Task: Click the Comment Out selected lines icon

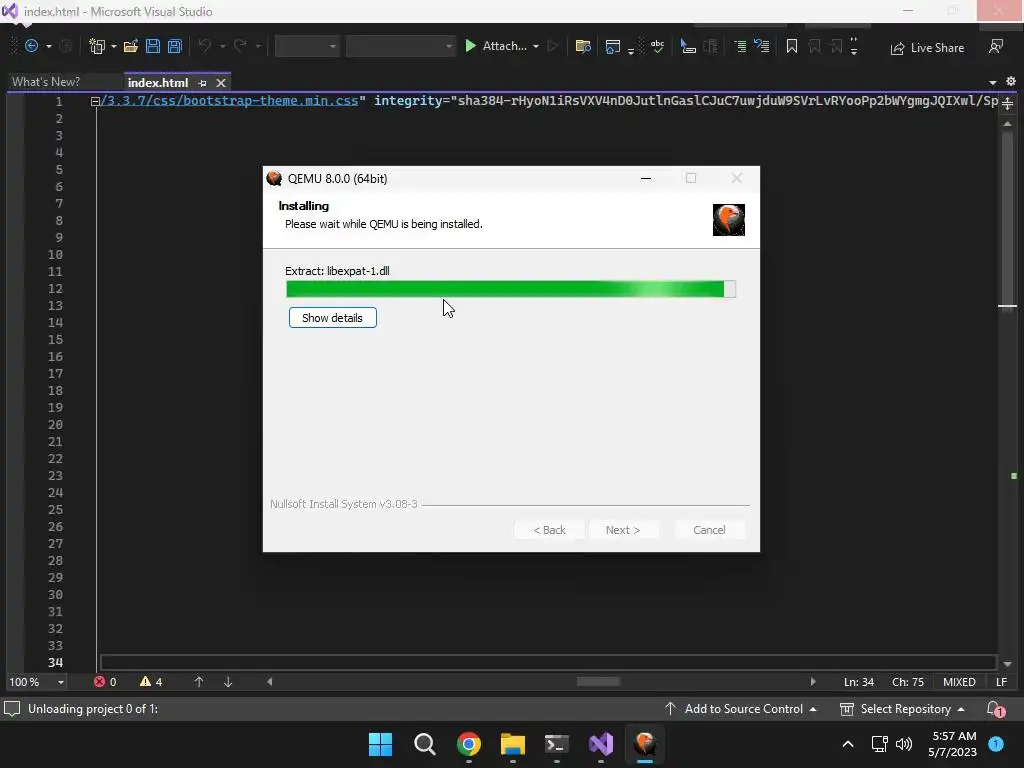Action: point(739,46)
